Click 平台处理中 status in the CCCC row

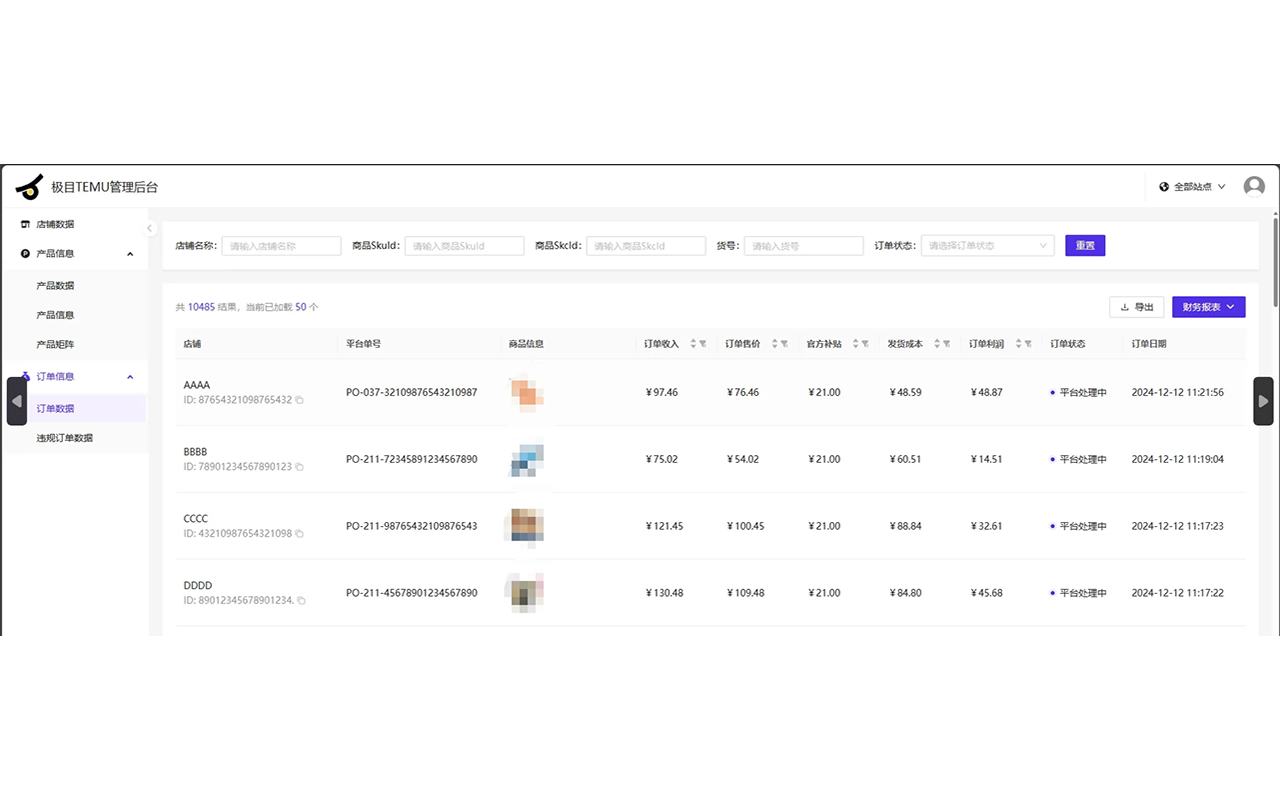[x=1083, y=526]
